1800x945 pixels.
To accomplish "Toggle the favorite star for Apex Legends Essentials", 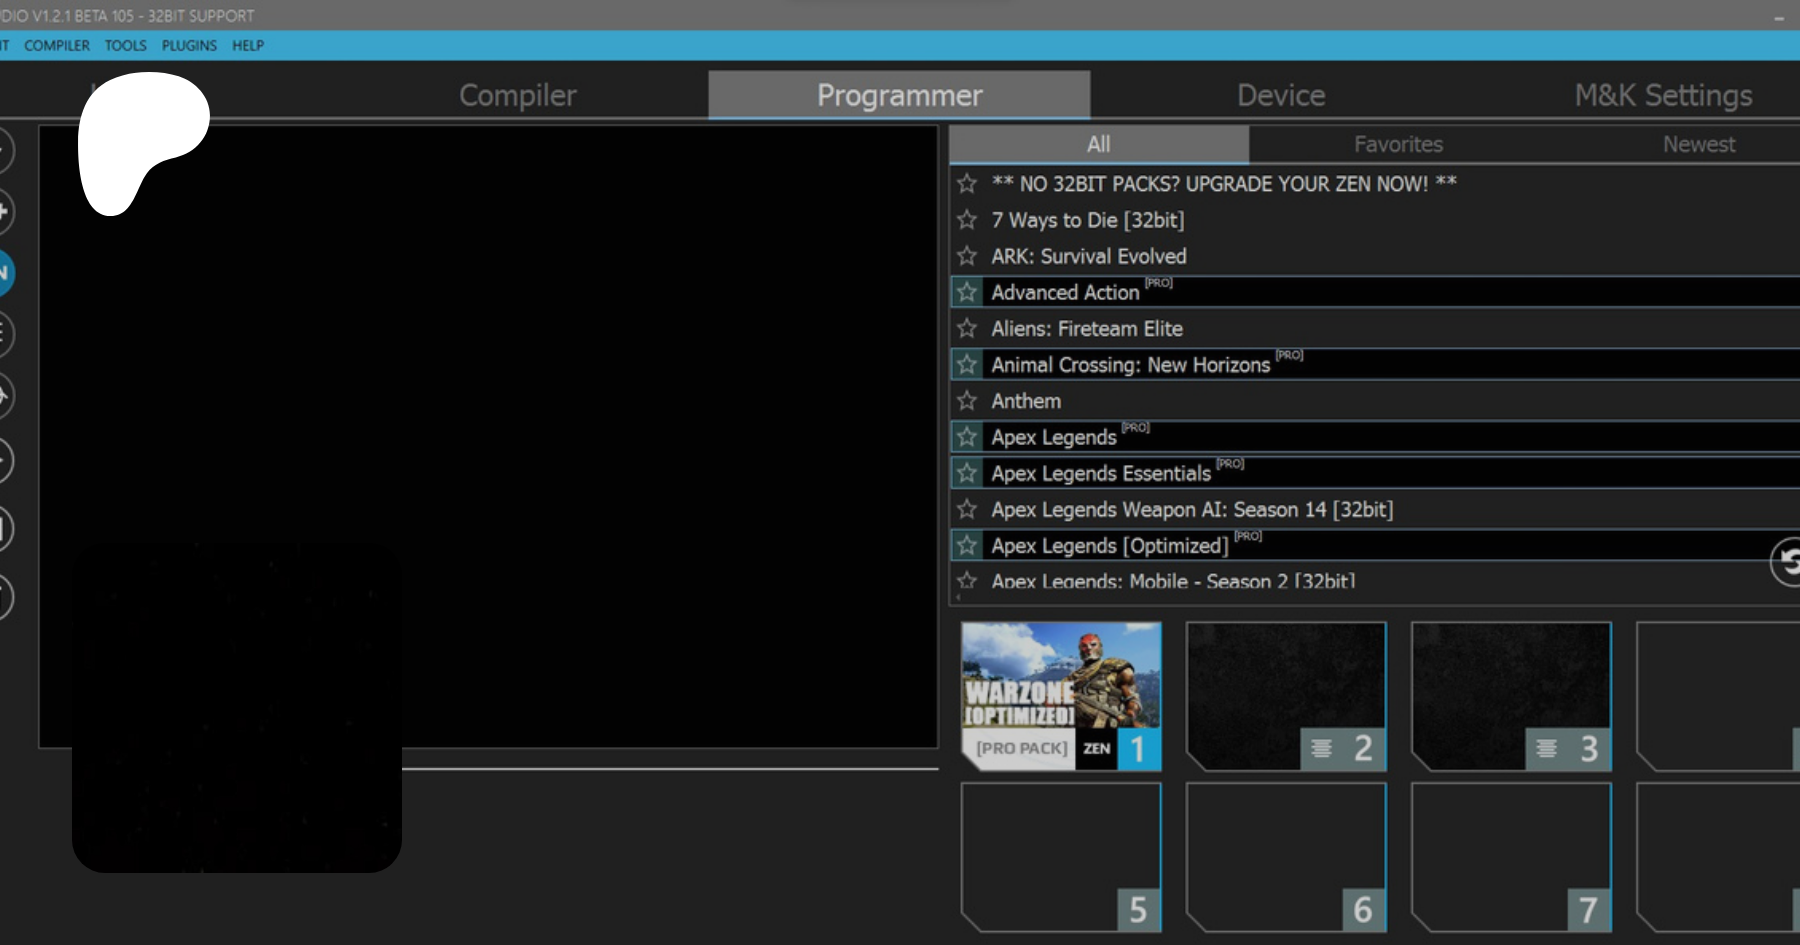I will tap(966, 473).
